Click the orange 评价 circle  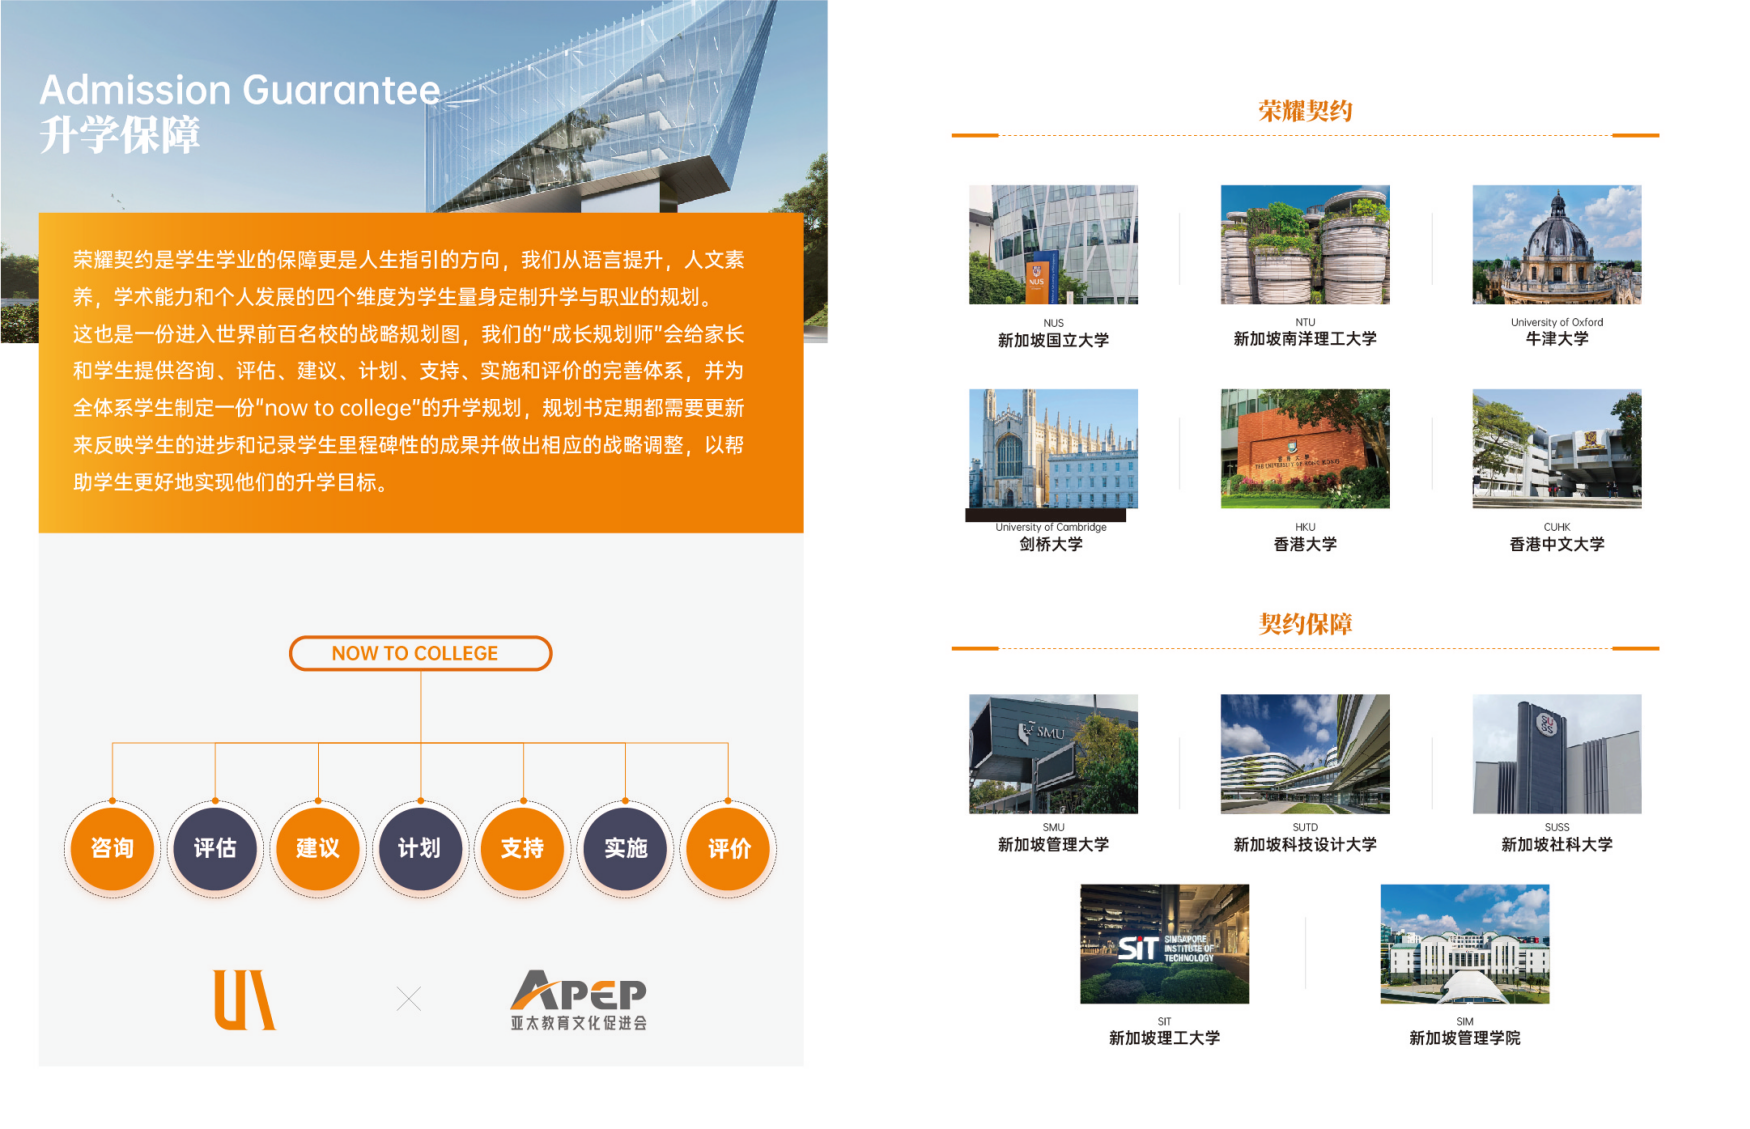(729, 848)
